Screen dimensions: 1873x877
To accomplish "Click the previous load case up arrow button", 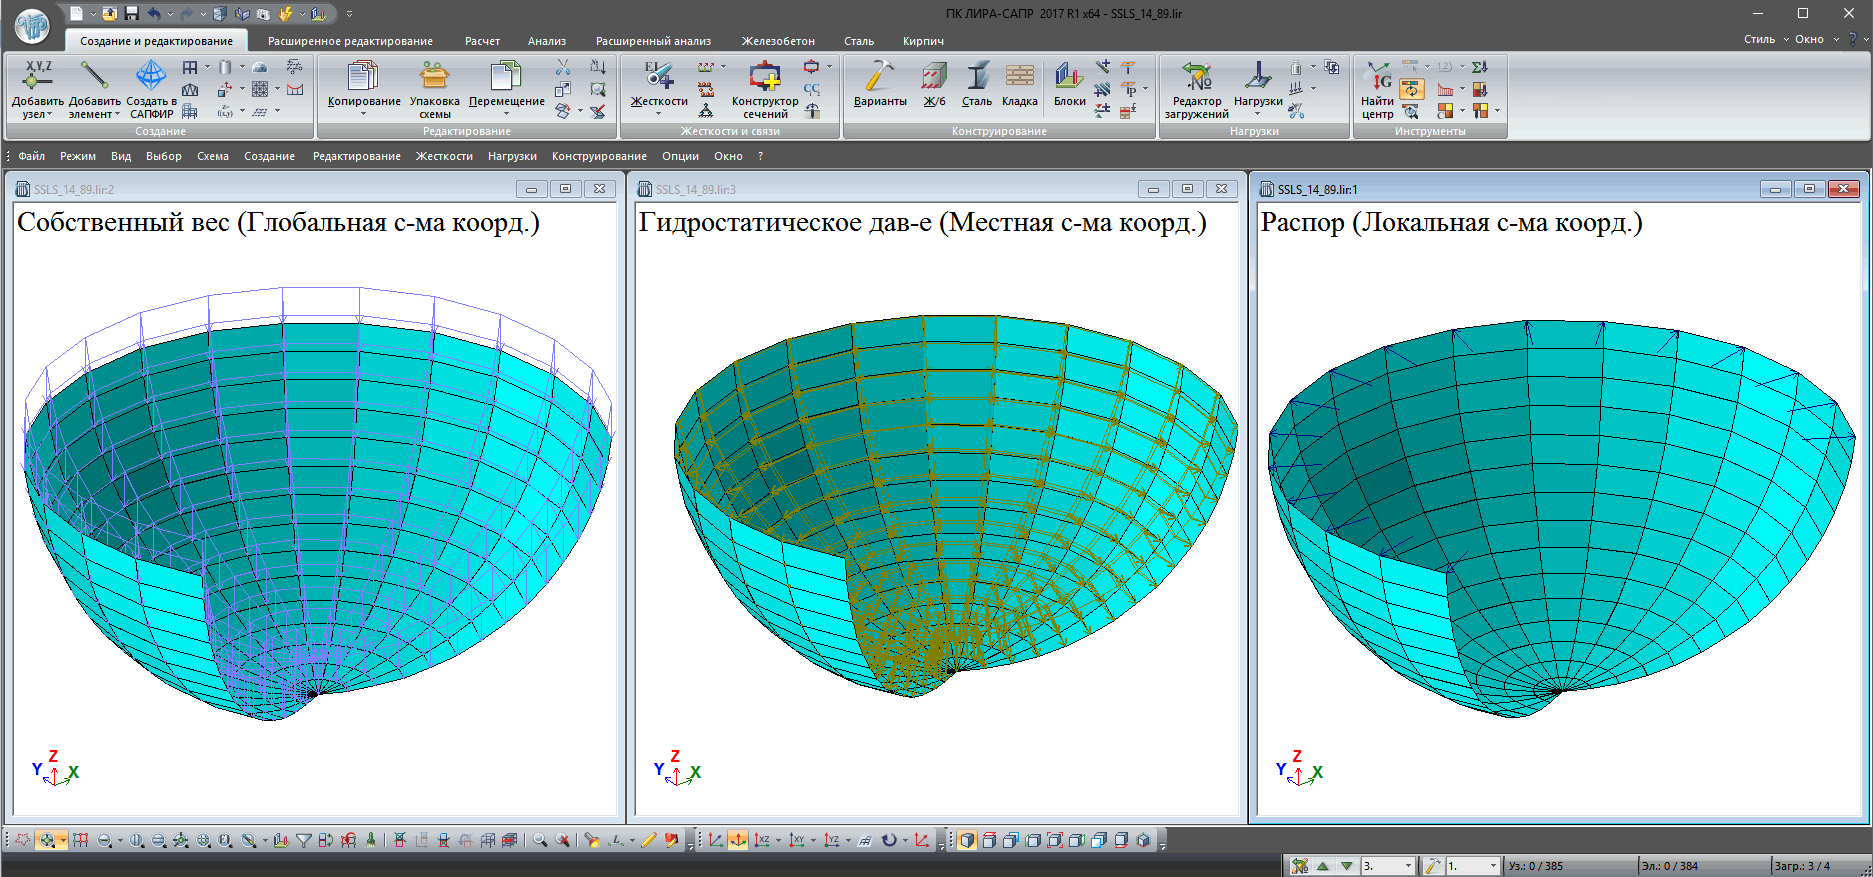I will (x=1323, y=866).
